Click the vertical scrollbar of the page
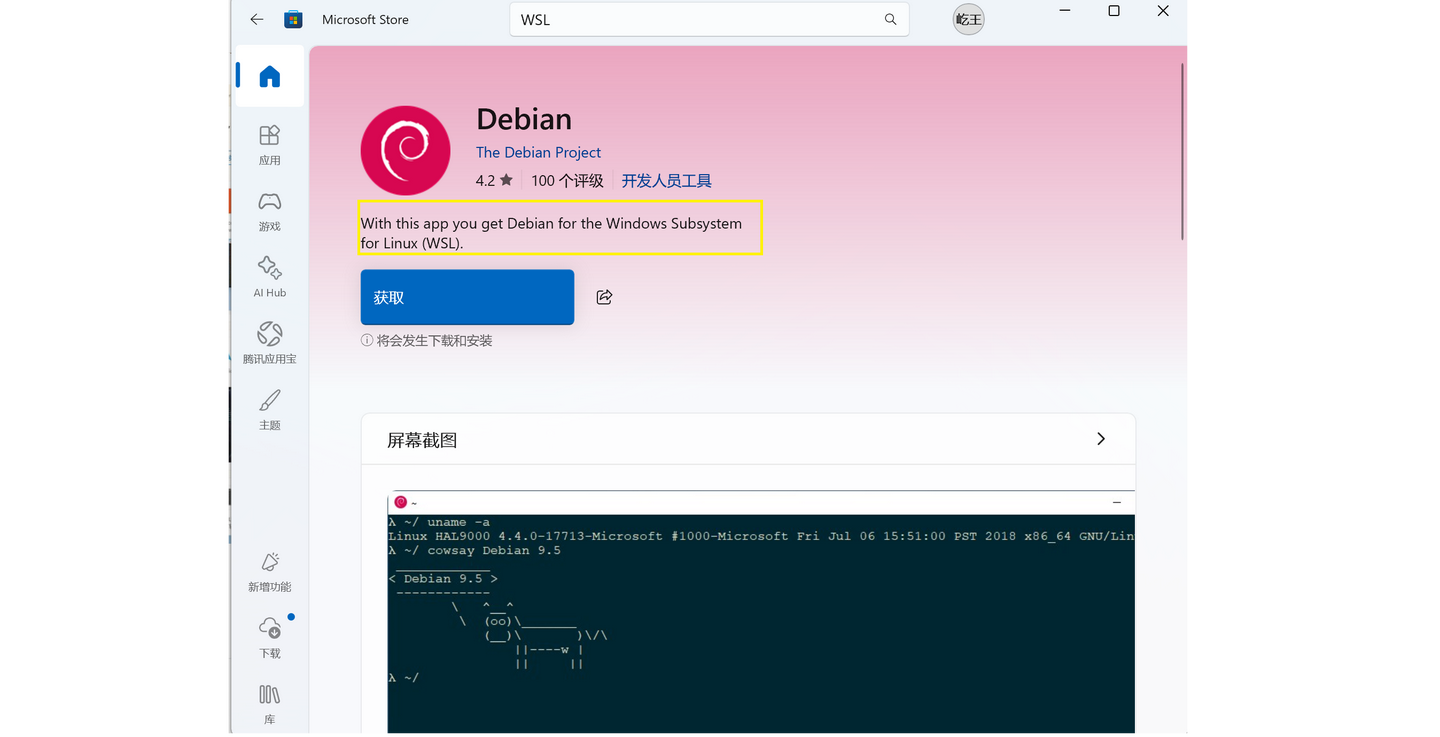This screenshot has height=737, width=1440. coord(1183,150)
